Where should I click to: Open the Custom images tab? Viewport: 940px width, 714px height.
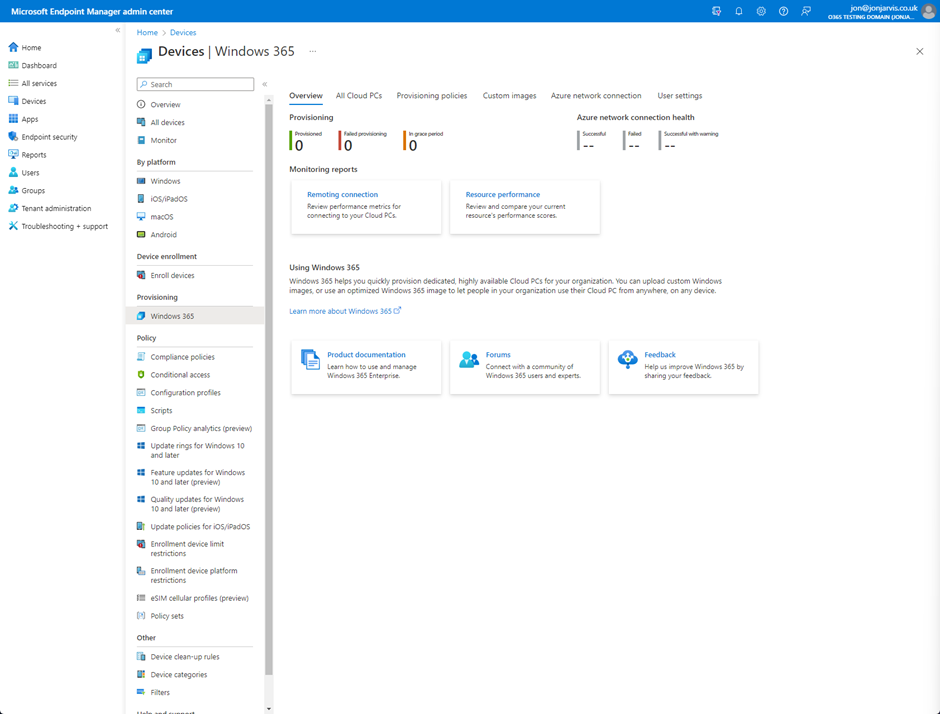[510, 96]
